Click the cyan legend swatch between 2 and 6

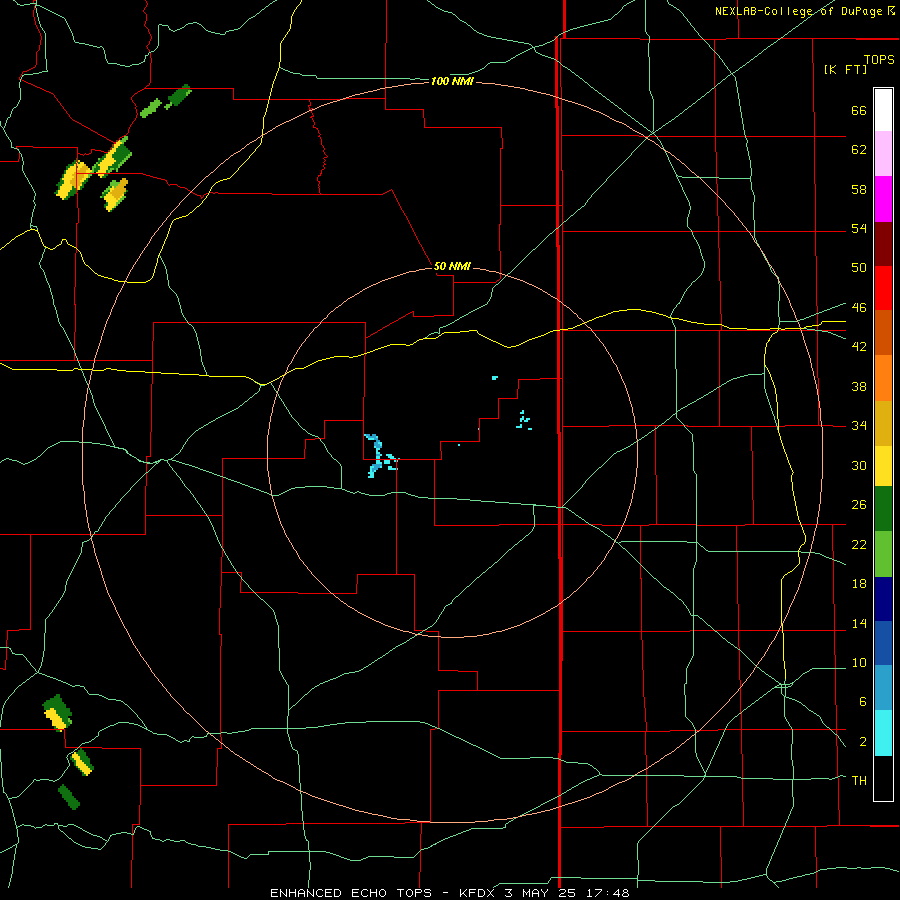883,733
